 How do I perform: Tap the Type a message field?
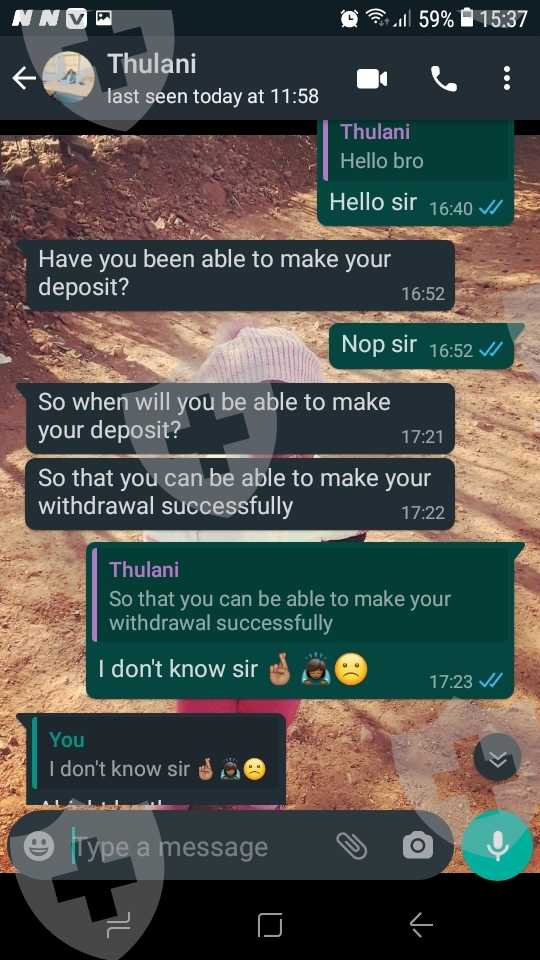(x=202, y=847)
